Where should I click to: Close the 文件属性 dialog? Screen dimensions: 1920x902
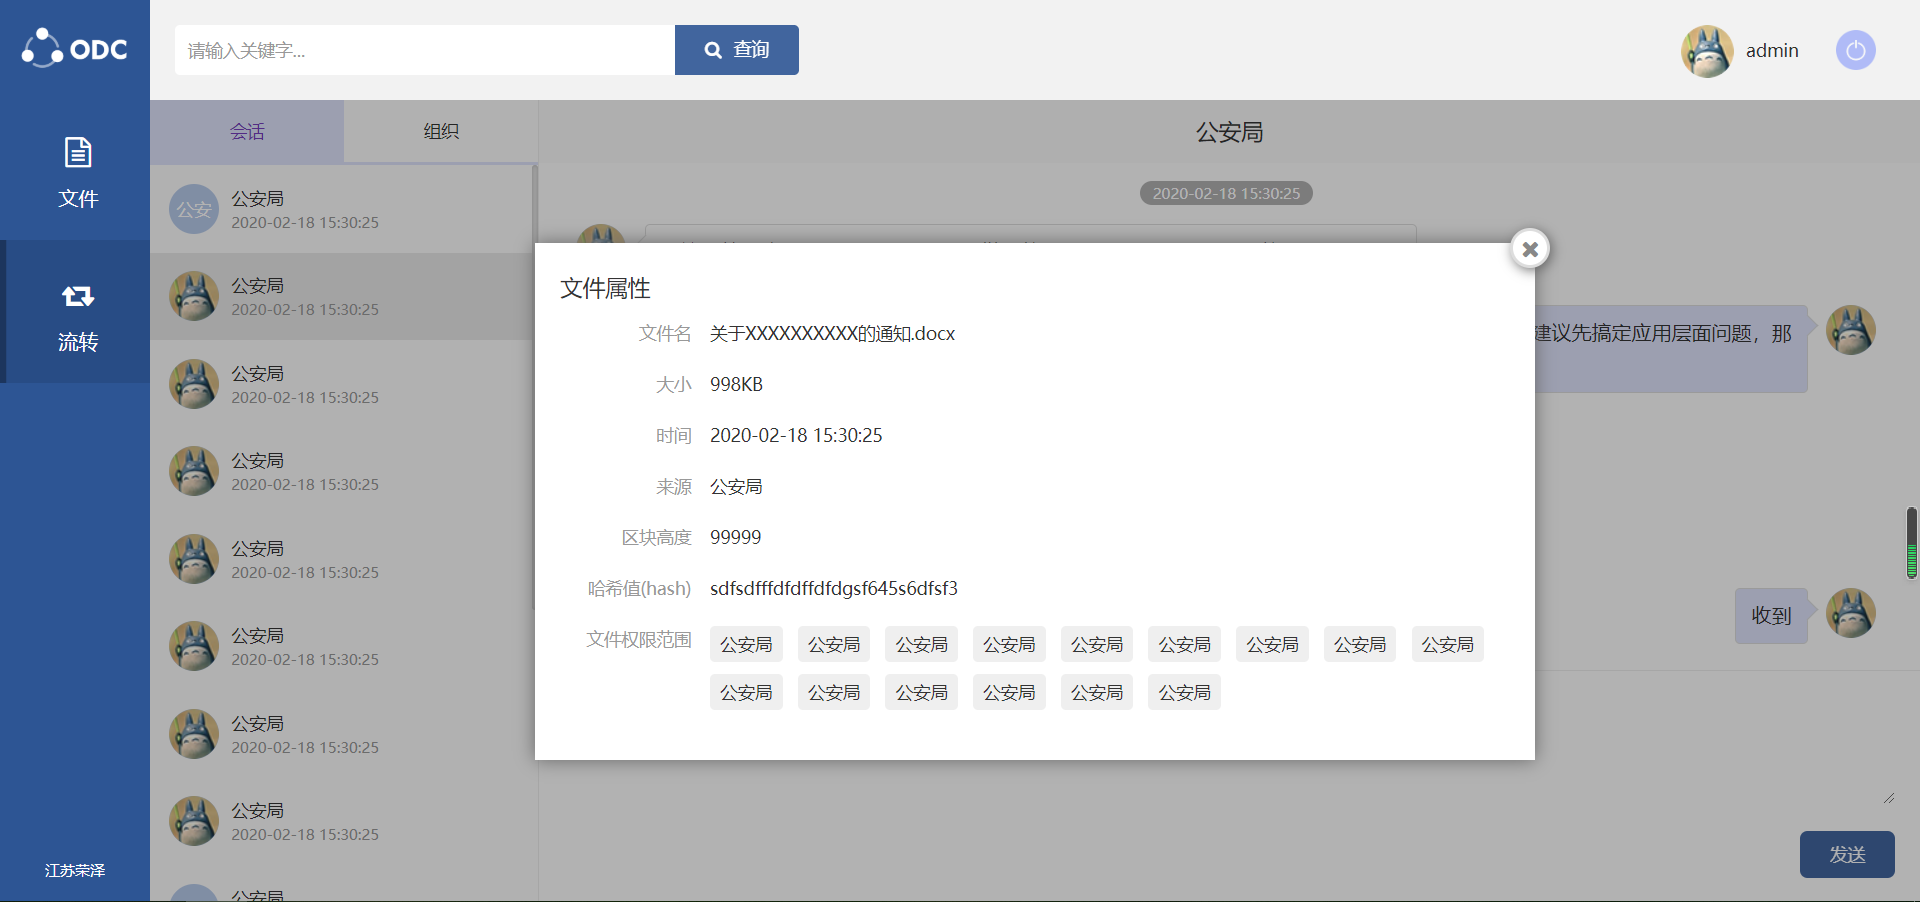coord(1530,249)
